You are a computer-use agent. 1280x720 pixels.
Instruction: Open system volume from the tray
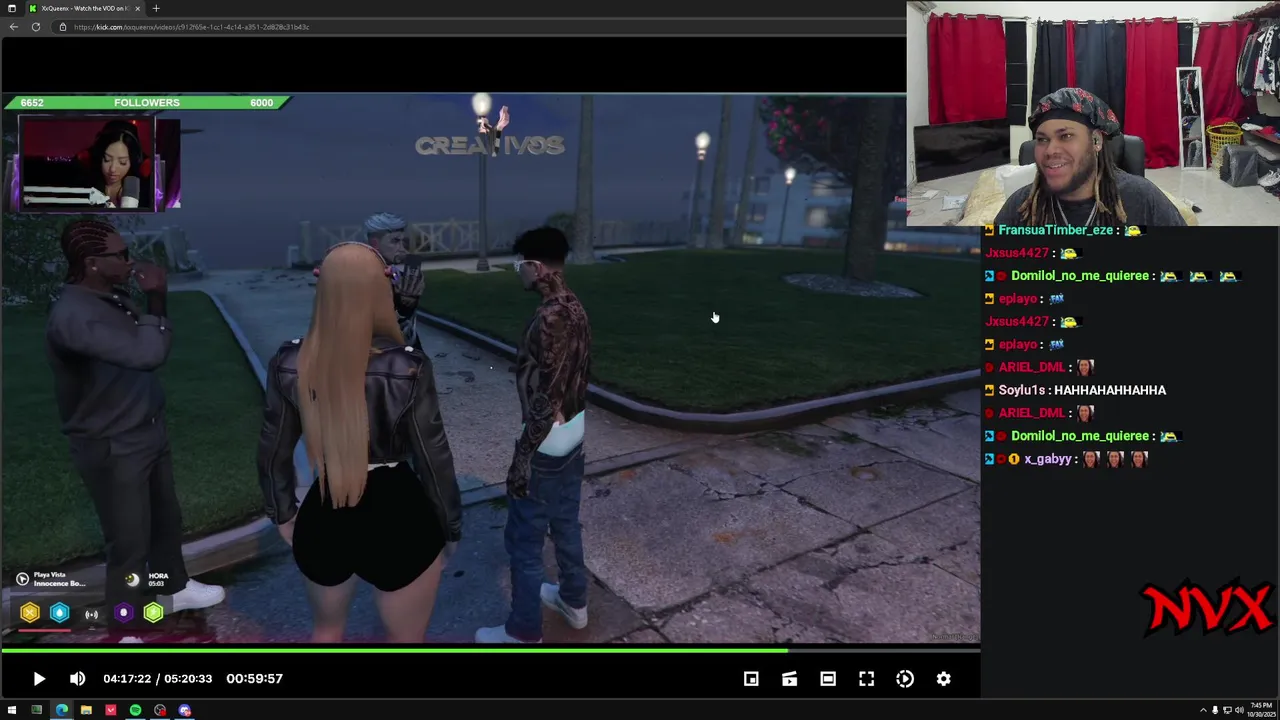1239,711
